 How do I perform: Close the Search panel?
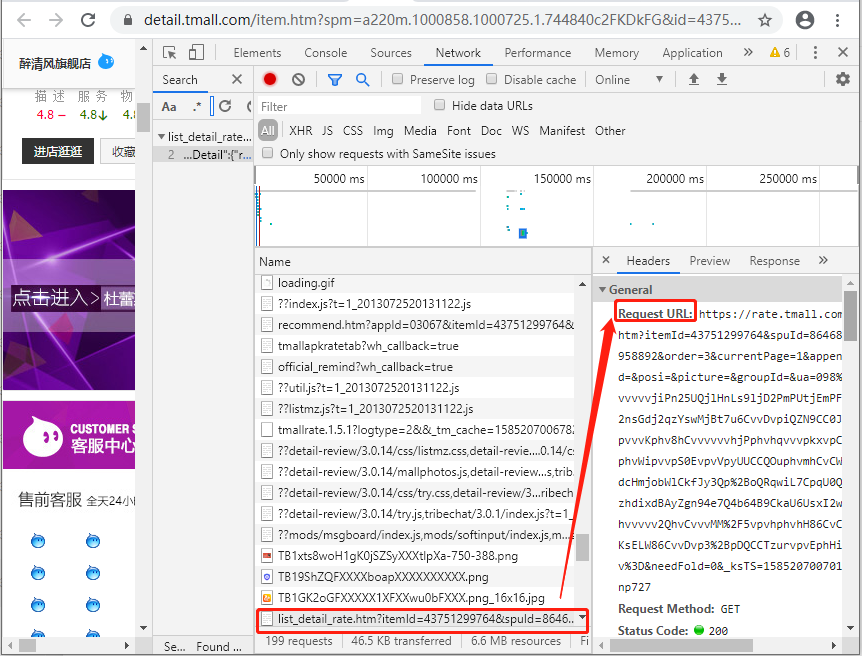(x=237, y=79)
